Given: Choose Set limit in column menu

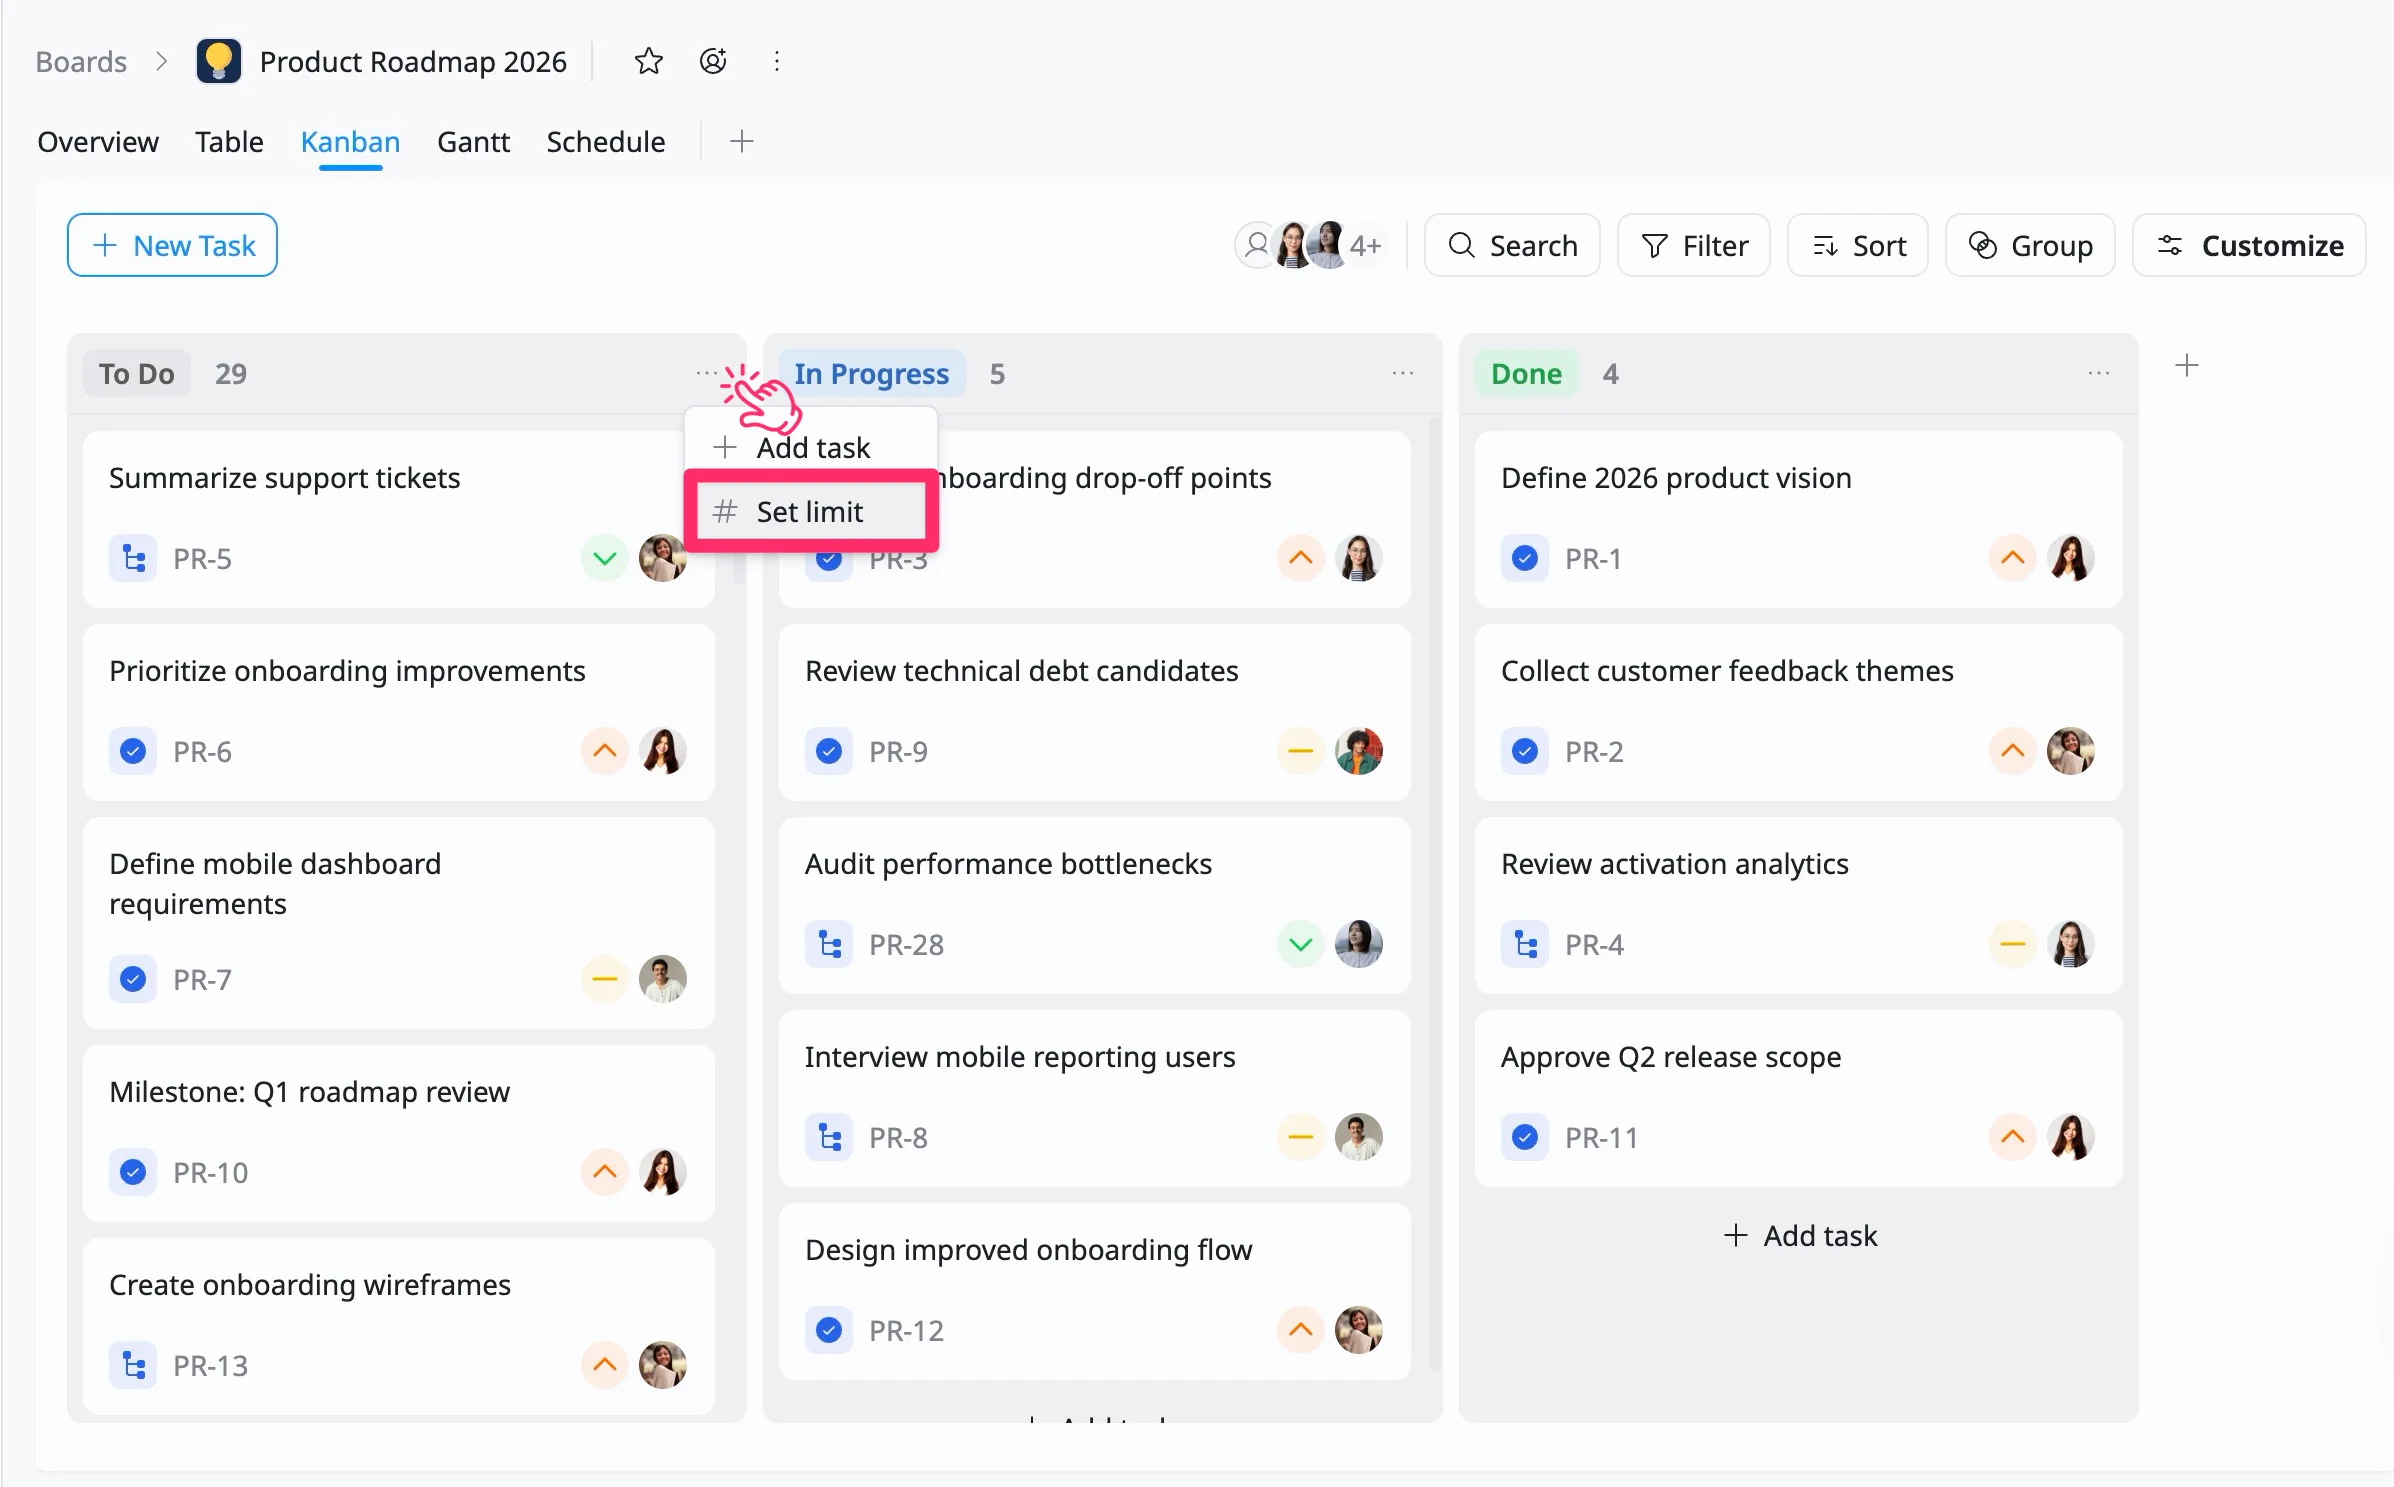Looking at the screenshot, I should click(x=810, y=511).
